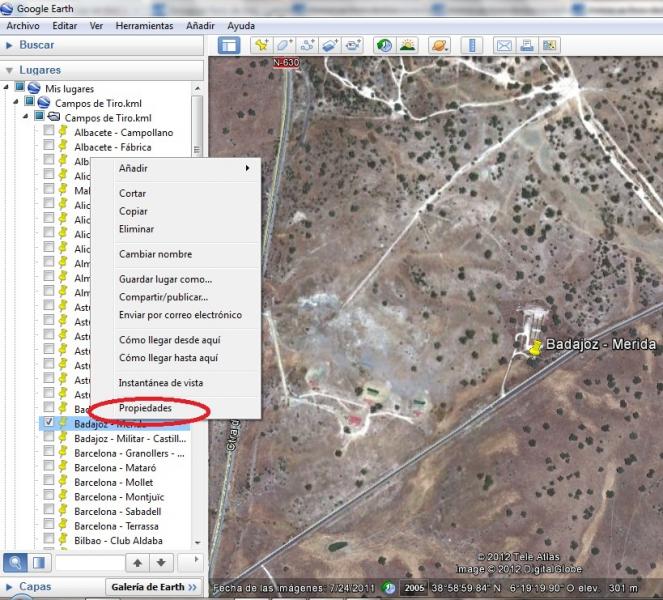Image resolution: width=663 pixels, height=600 pixels.
Task: Open the planets switcher icon
Action: pyautogui.click(x=439, y=45)
